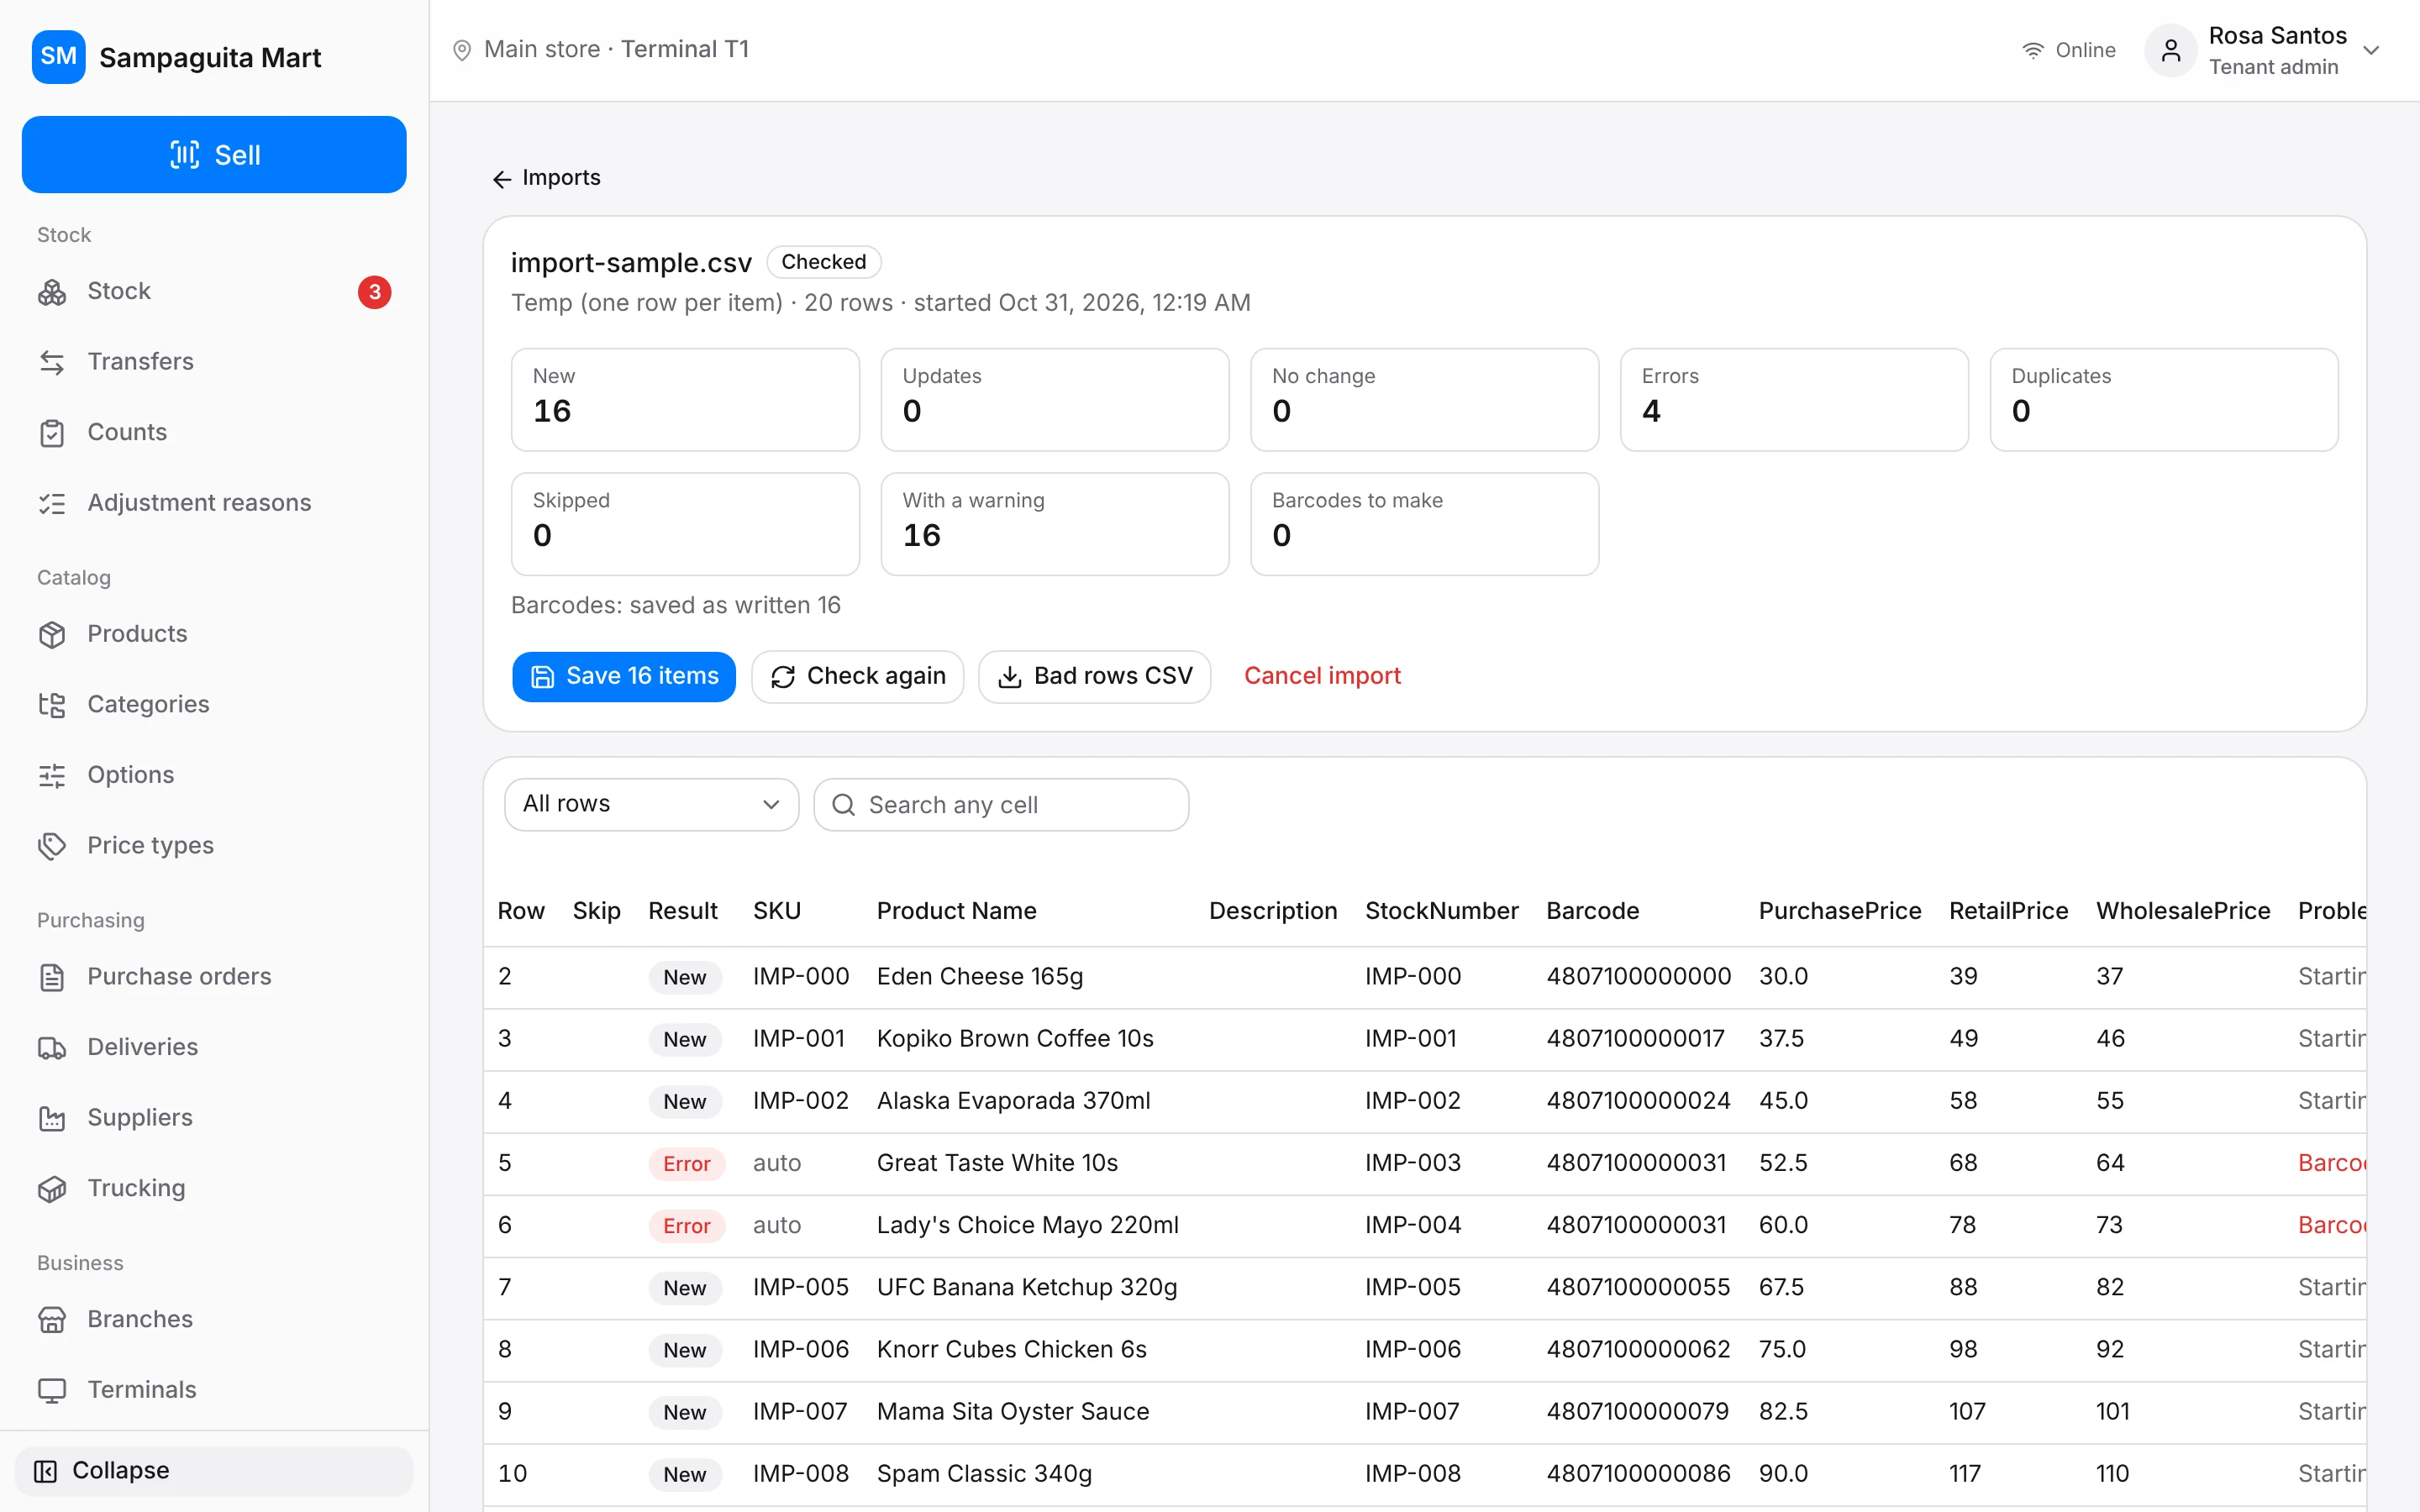Click barcode 4807100000055 cell

coord(1638,1287)
